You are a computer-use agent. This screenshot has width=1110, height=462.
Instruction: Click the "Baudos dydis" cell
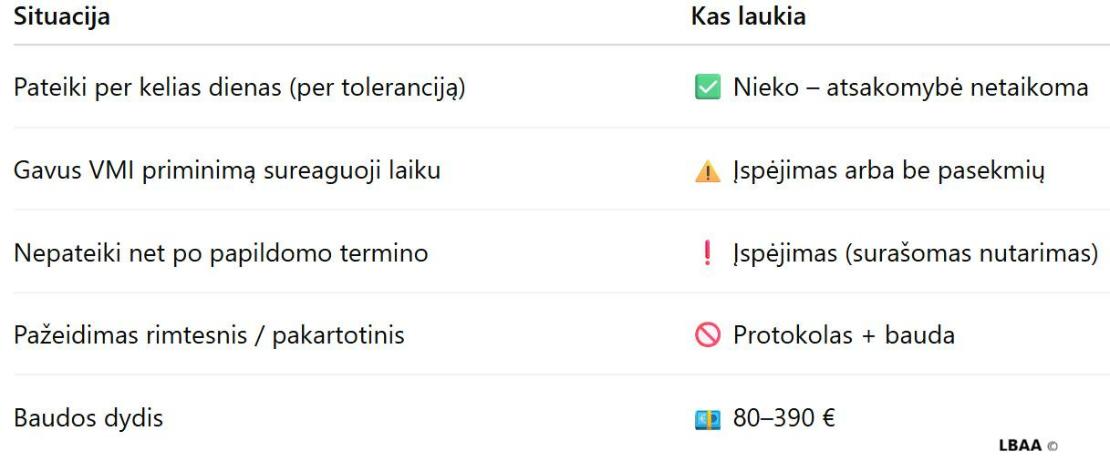click(88, 418)
